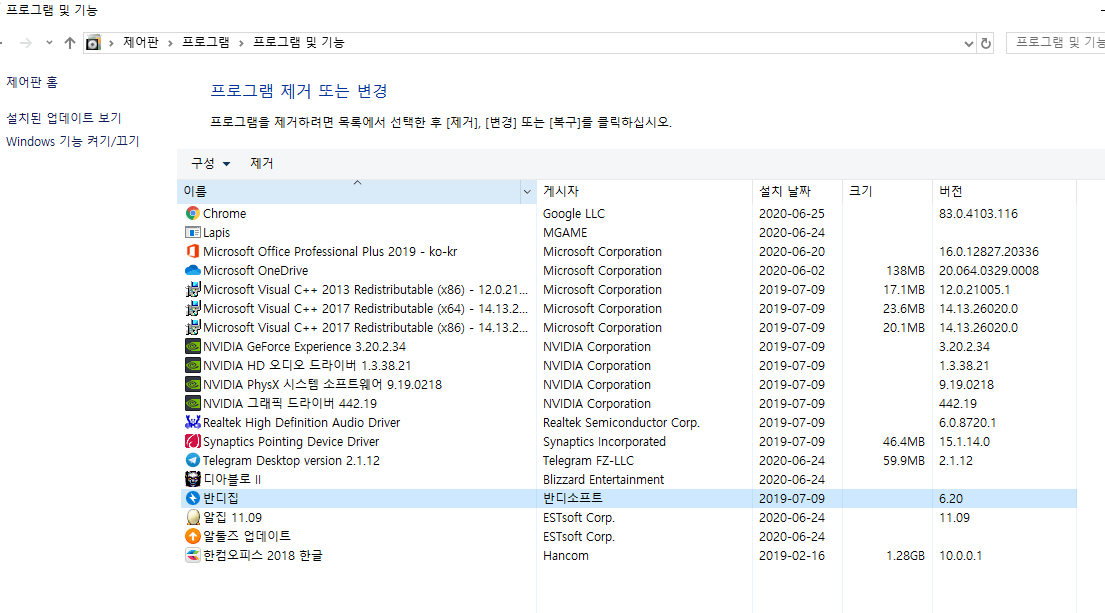Click the NVIDIA GeForce Experience icon

tap(192, 347)
